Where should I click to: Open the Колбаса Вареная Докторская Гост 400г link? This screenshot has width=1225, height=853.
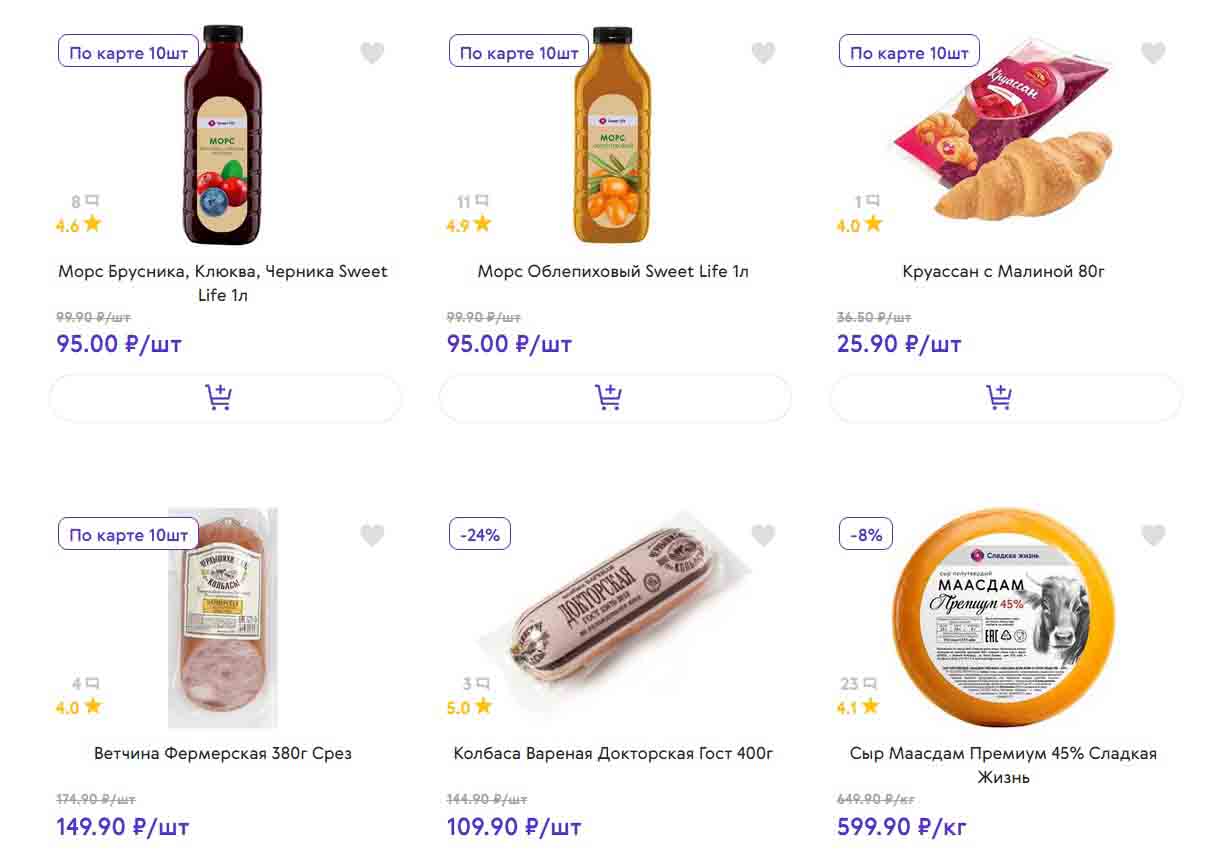pyautogui.click(x=613, y=753)
